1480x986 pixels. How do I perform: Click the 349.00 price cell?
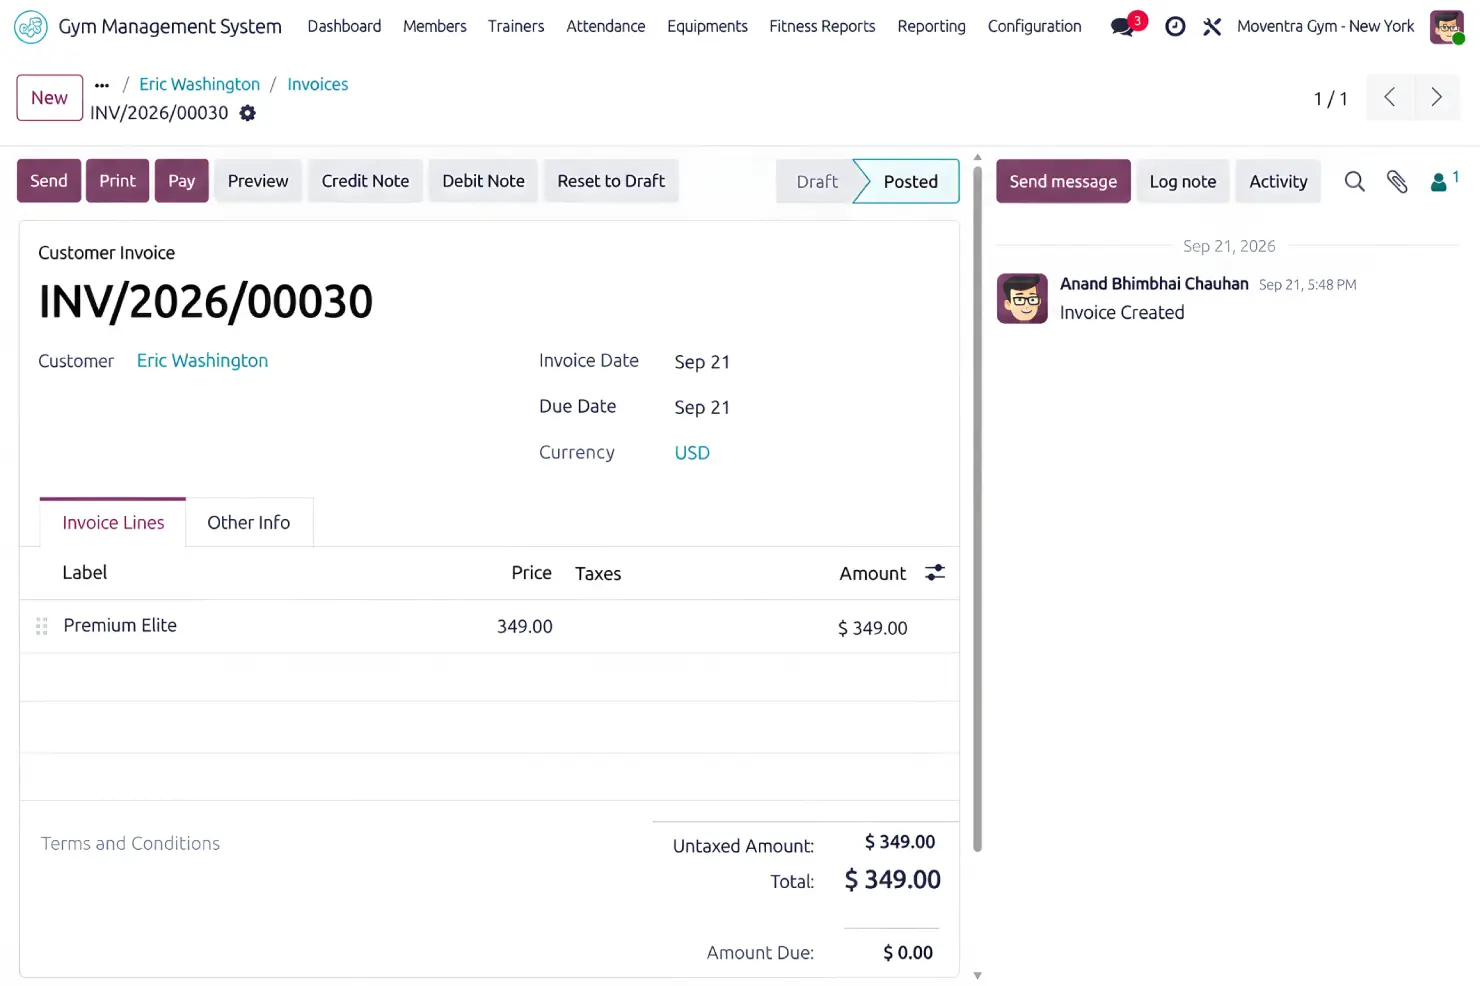tap(525, 627)
